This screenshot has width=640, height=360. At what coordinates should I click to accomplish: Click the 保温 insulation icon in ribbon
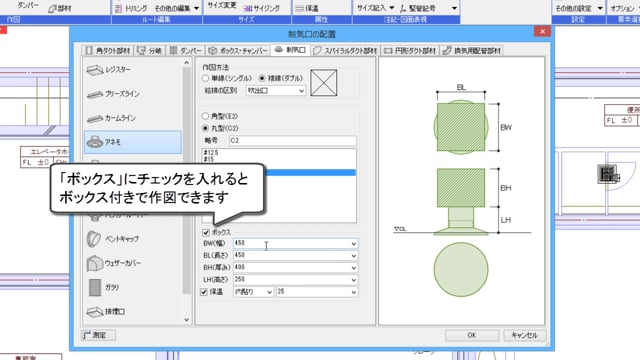(299, 8)
